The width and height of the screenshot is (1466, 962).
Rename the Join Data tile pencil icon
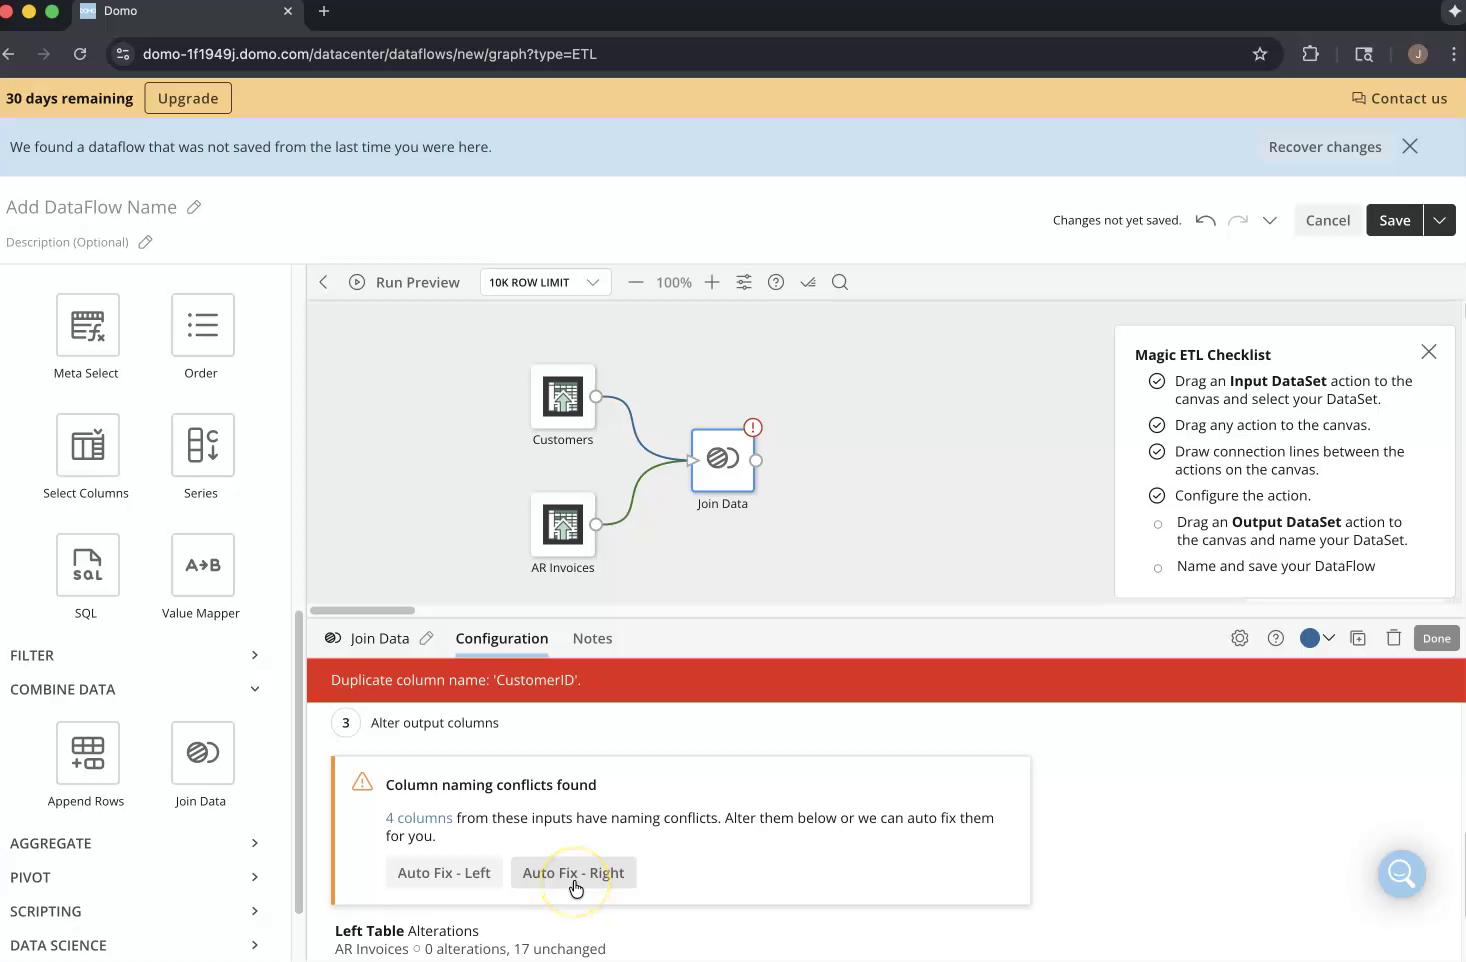[x=426, y=638]
